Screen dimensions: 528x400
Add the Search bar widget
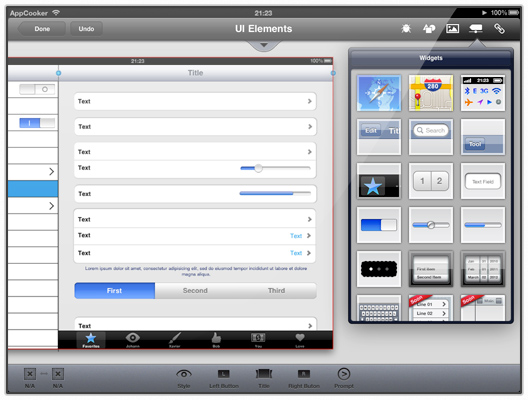[431, 137]
